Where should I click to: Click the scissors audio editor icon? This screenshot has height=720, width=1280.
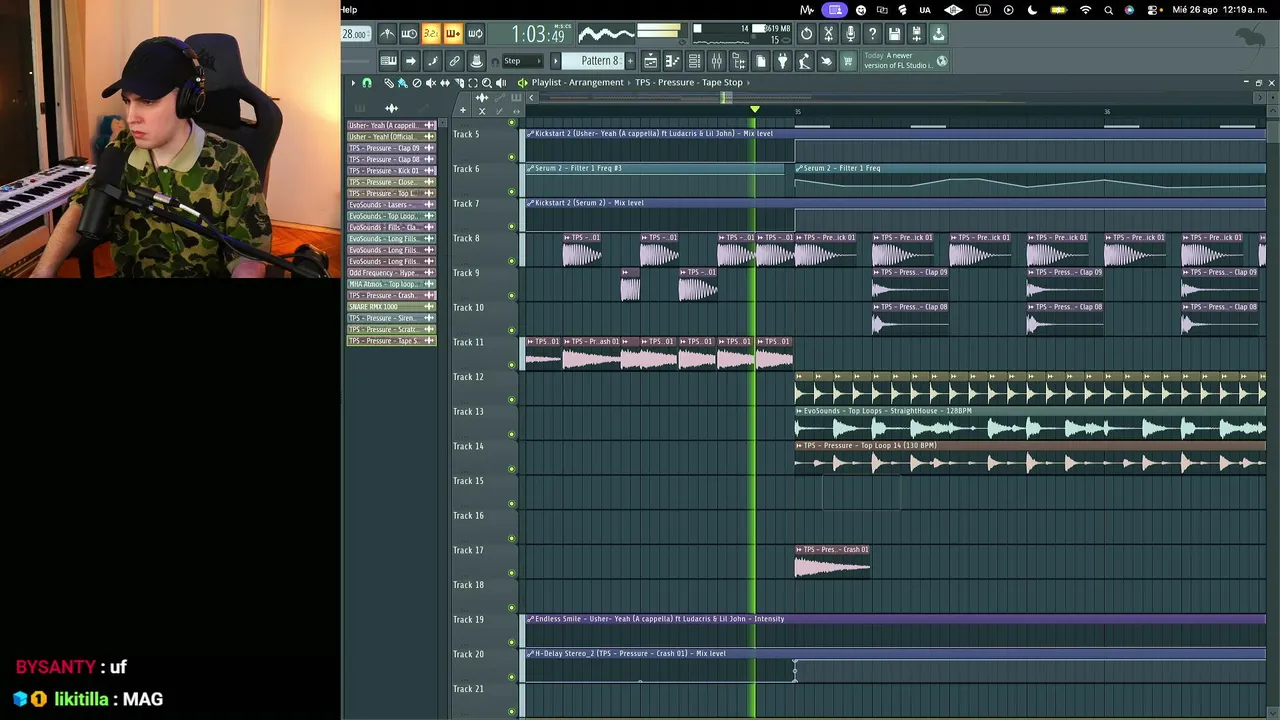pyautogui.click(x=828, y=34)
